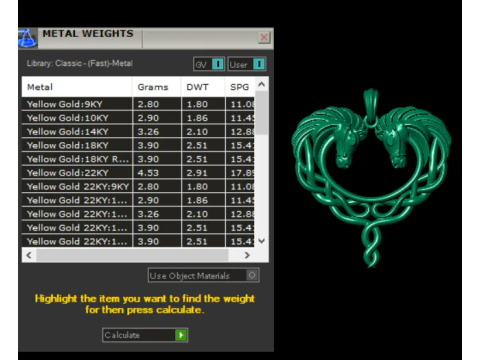The image size is (480, 360).
Task: Toggle the GV library switch
Action: tap(209, 64)
